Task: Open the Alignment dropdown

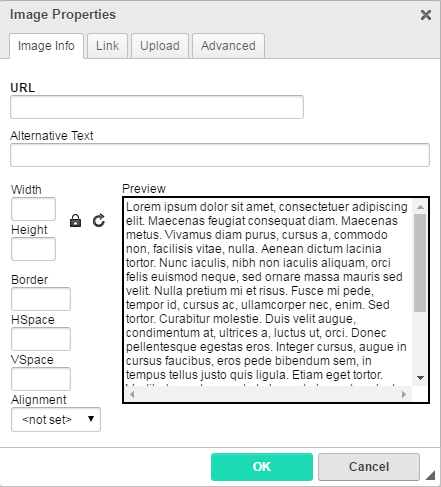Action: tap(56, 419)
